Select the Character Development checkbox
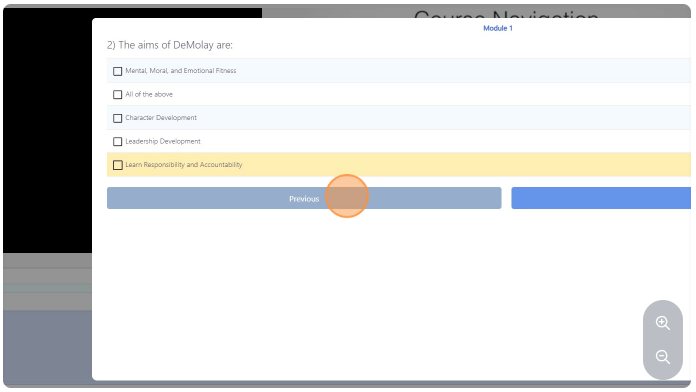Screen dimensions: 696x392 118,118
